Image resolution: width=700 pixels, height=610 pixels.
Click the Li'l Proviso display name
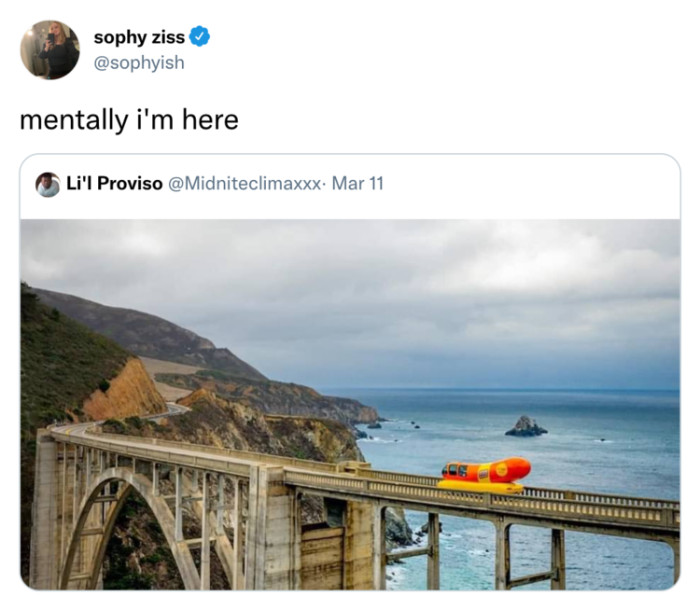tap(114, 184)
